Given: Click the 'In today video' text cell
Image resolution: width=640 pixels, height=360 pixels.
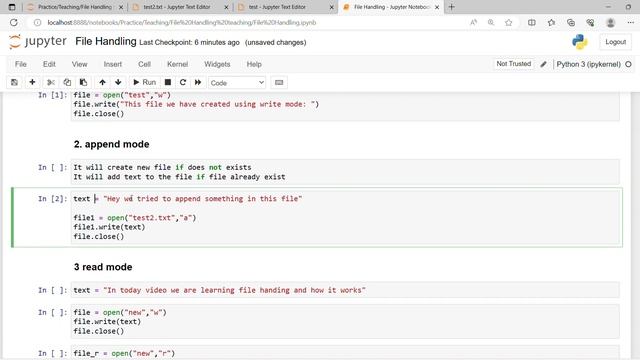Looking at the screenshot, I should [345, 290].
